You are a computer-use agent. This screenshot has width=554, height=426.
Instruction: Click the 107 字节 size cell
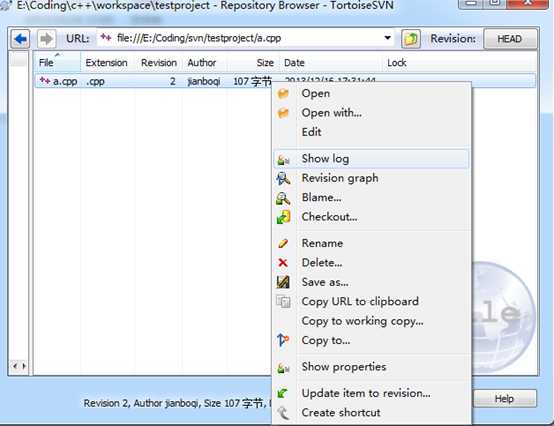[252, 82]
